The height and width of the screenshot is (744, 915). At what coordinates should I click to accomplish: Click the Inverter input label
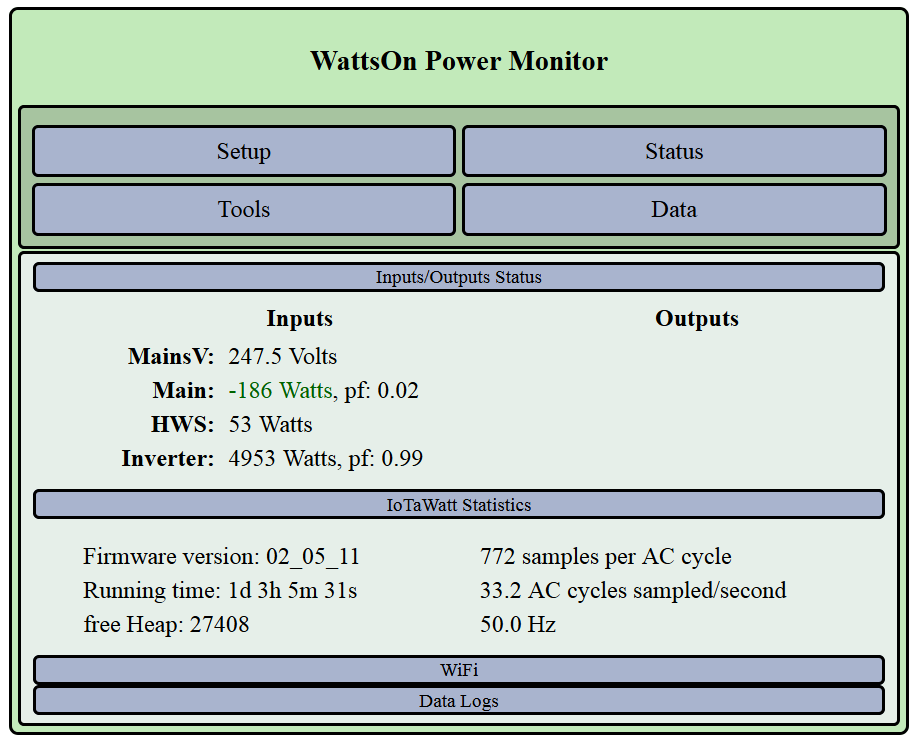click(168, 459)
